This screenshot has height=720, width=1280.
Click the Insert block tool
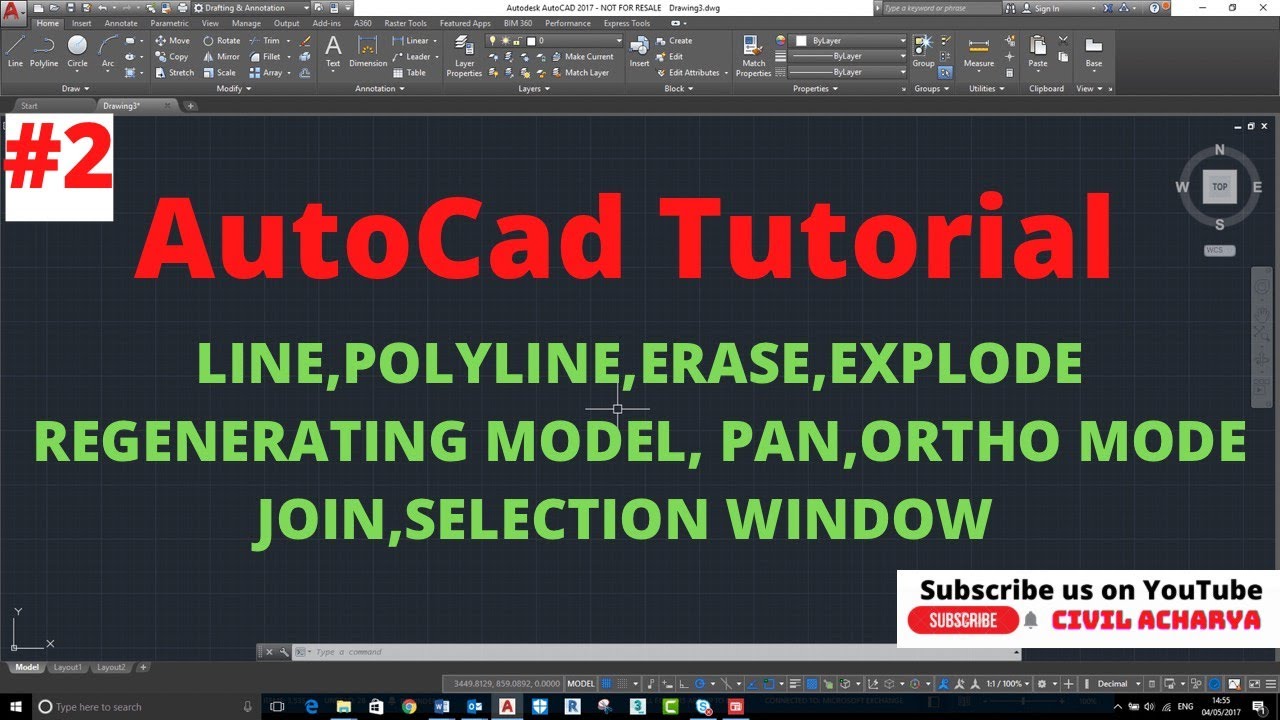click(639, 52)
